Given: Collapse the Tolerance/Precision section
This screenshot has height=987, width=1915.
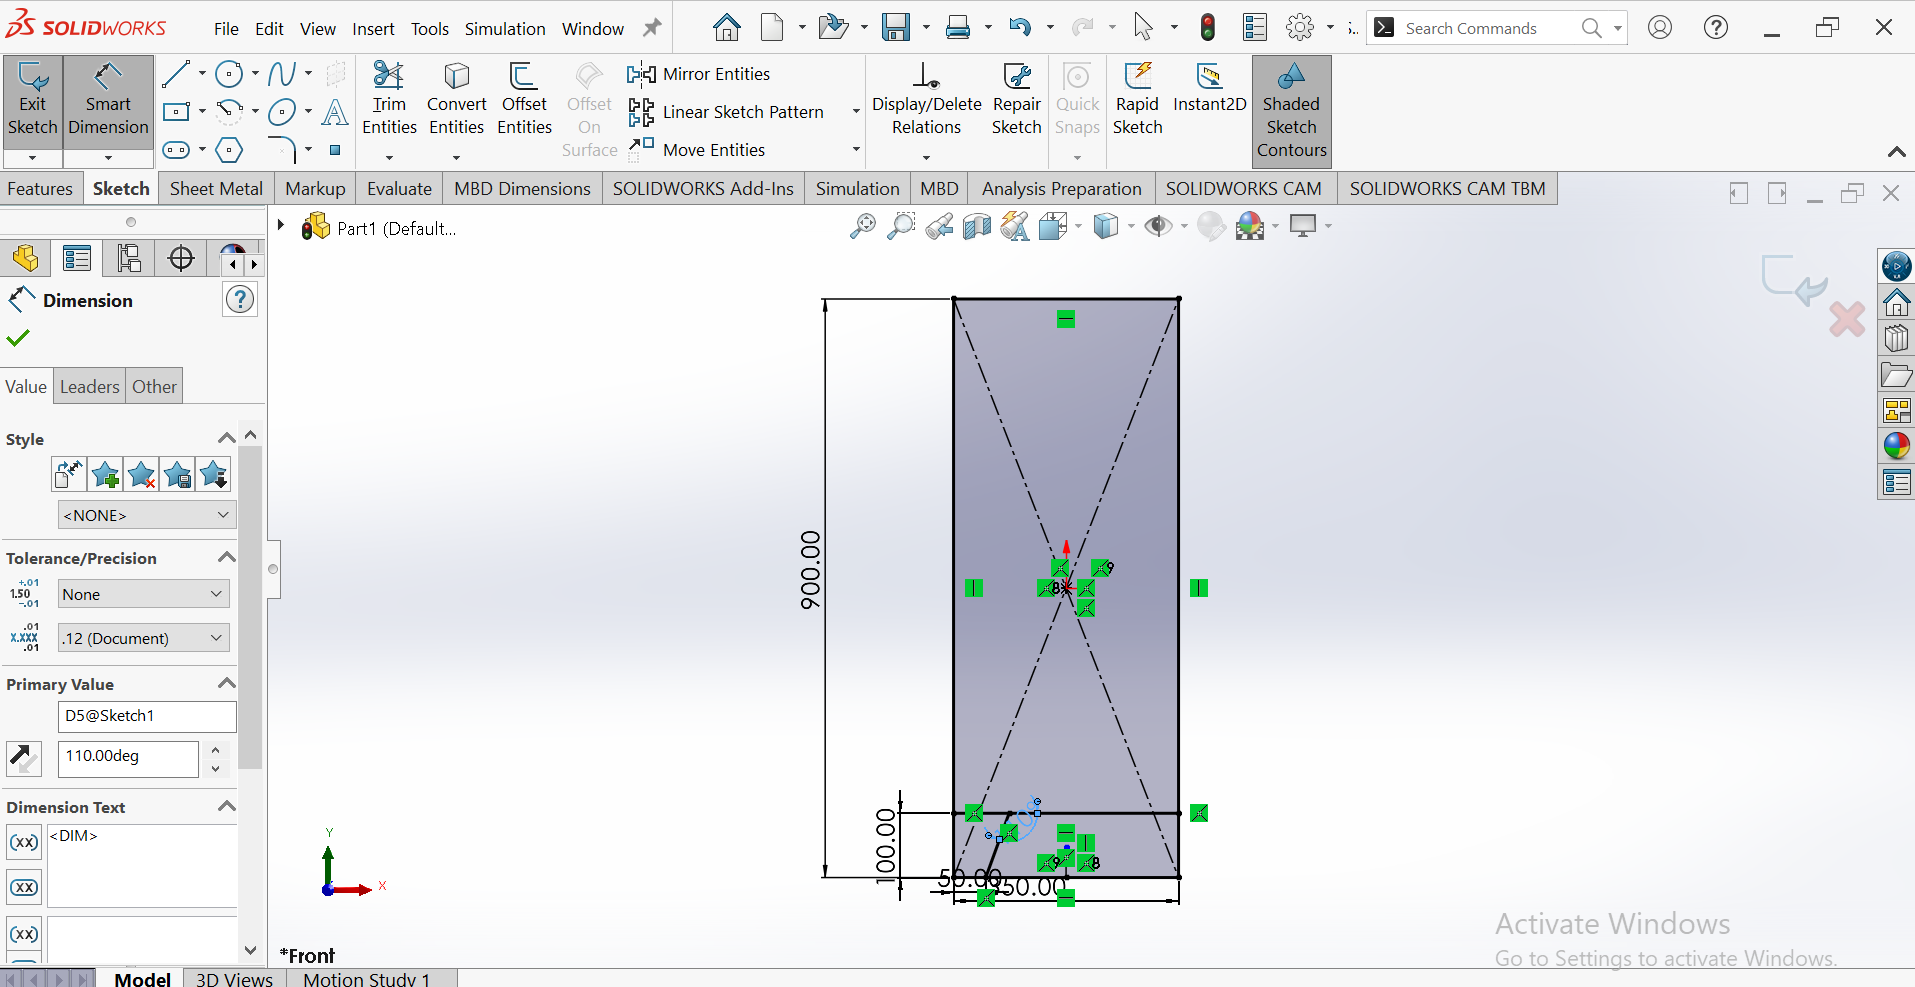Looking at the screenshot, I should (x=227, y=557).
